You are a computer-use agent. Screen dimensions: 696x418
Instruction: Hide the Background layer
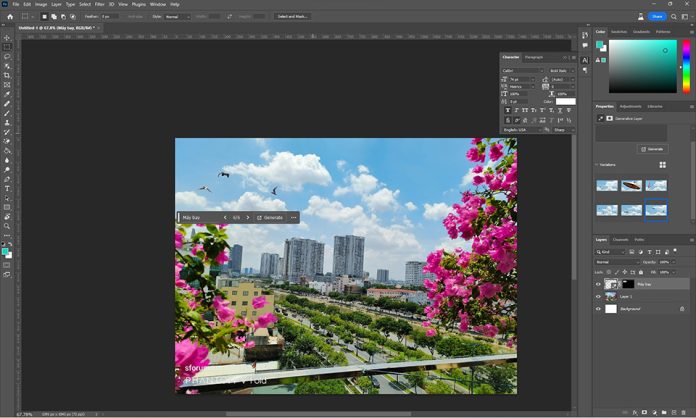click(x=599, y=309)
